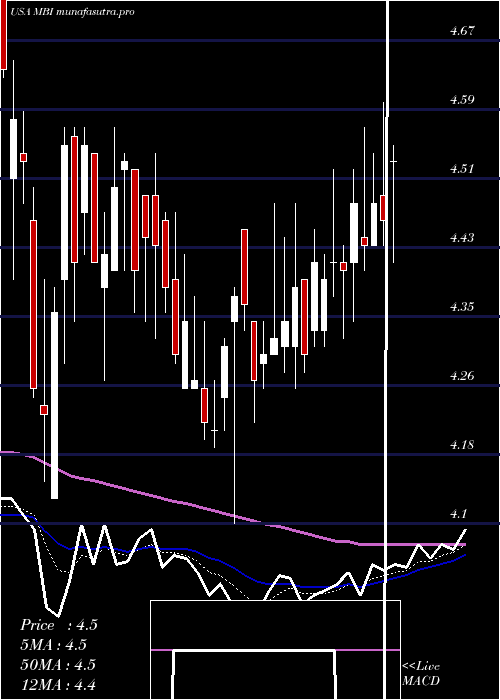Click the Price : 4.5 readout

pyautogui.click(x=59, y=625)
